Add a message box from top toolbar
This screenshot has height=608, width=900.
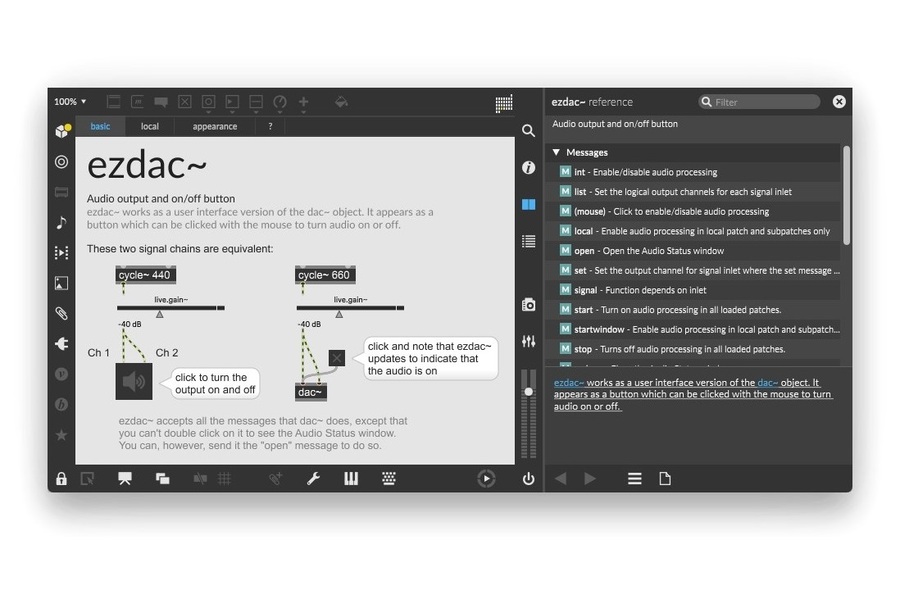[138, 102]
